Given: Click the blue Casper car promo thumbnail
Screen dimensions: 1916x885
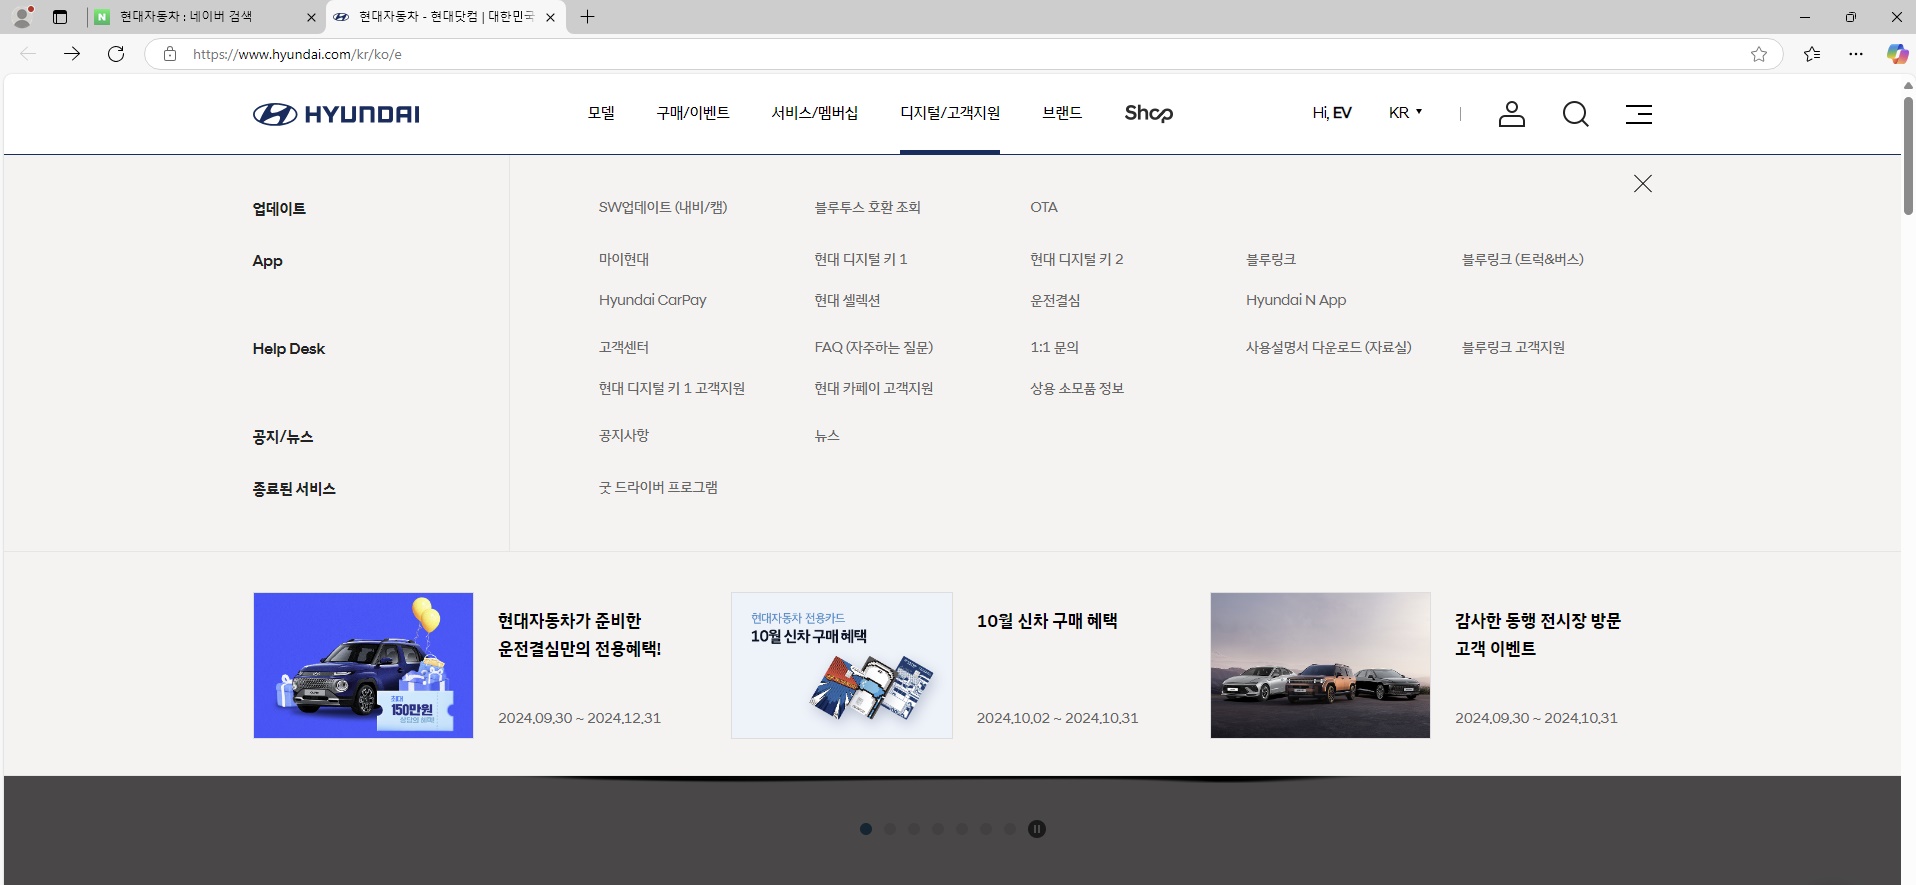Looking at the screenshot, I should click(x=363, y=665).
